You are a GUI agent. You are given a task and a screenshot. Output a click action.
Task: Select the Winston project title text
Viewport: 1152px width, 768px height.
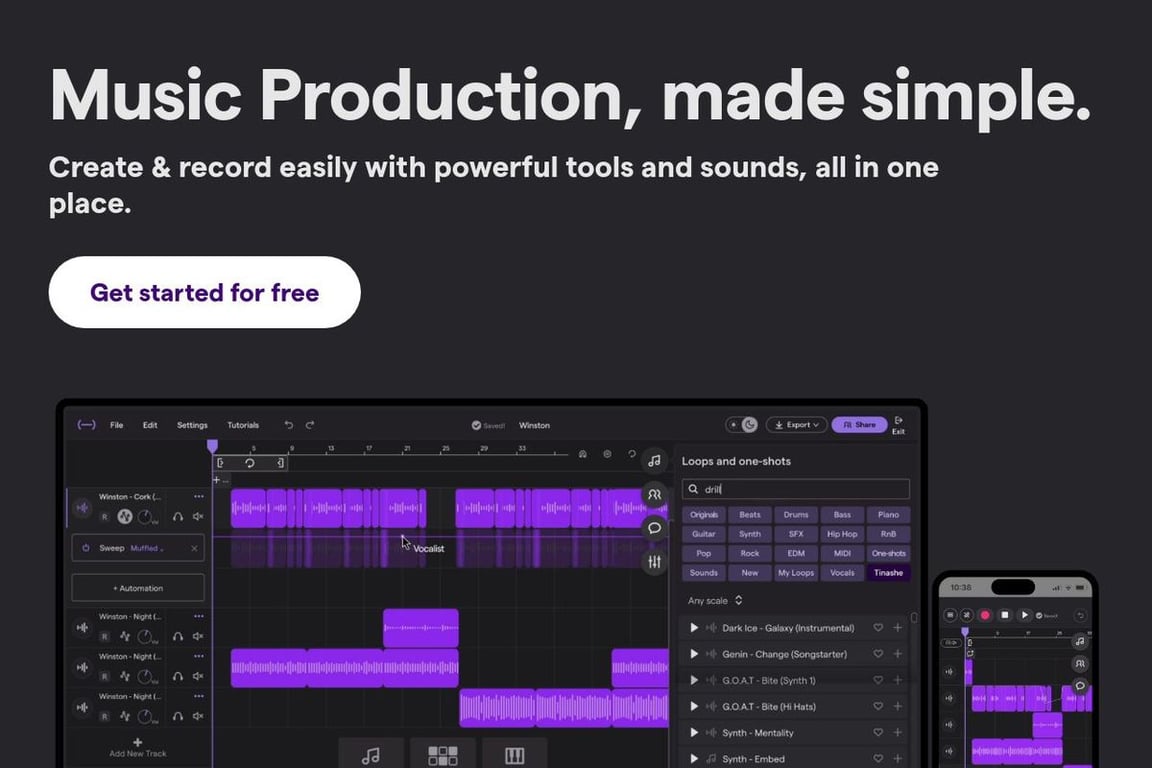[534, 426]
